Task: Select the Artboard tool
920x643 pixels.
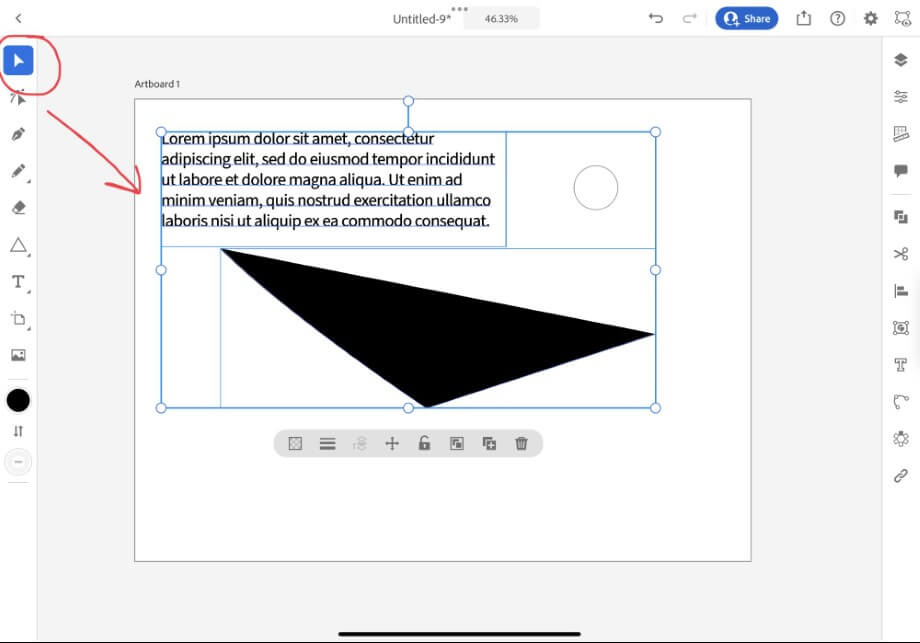Action: pos(18,319)
